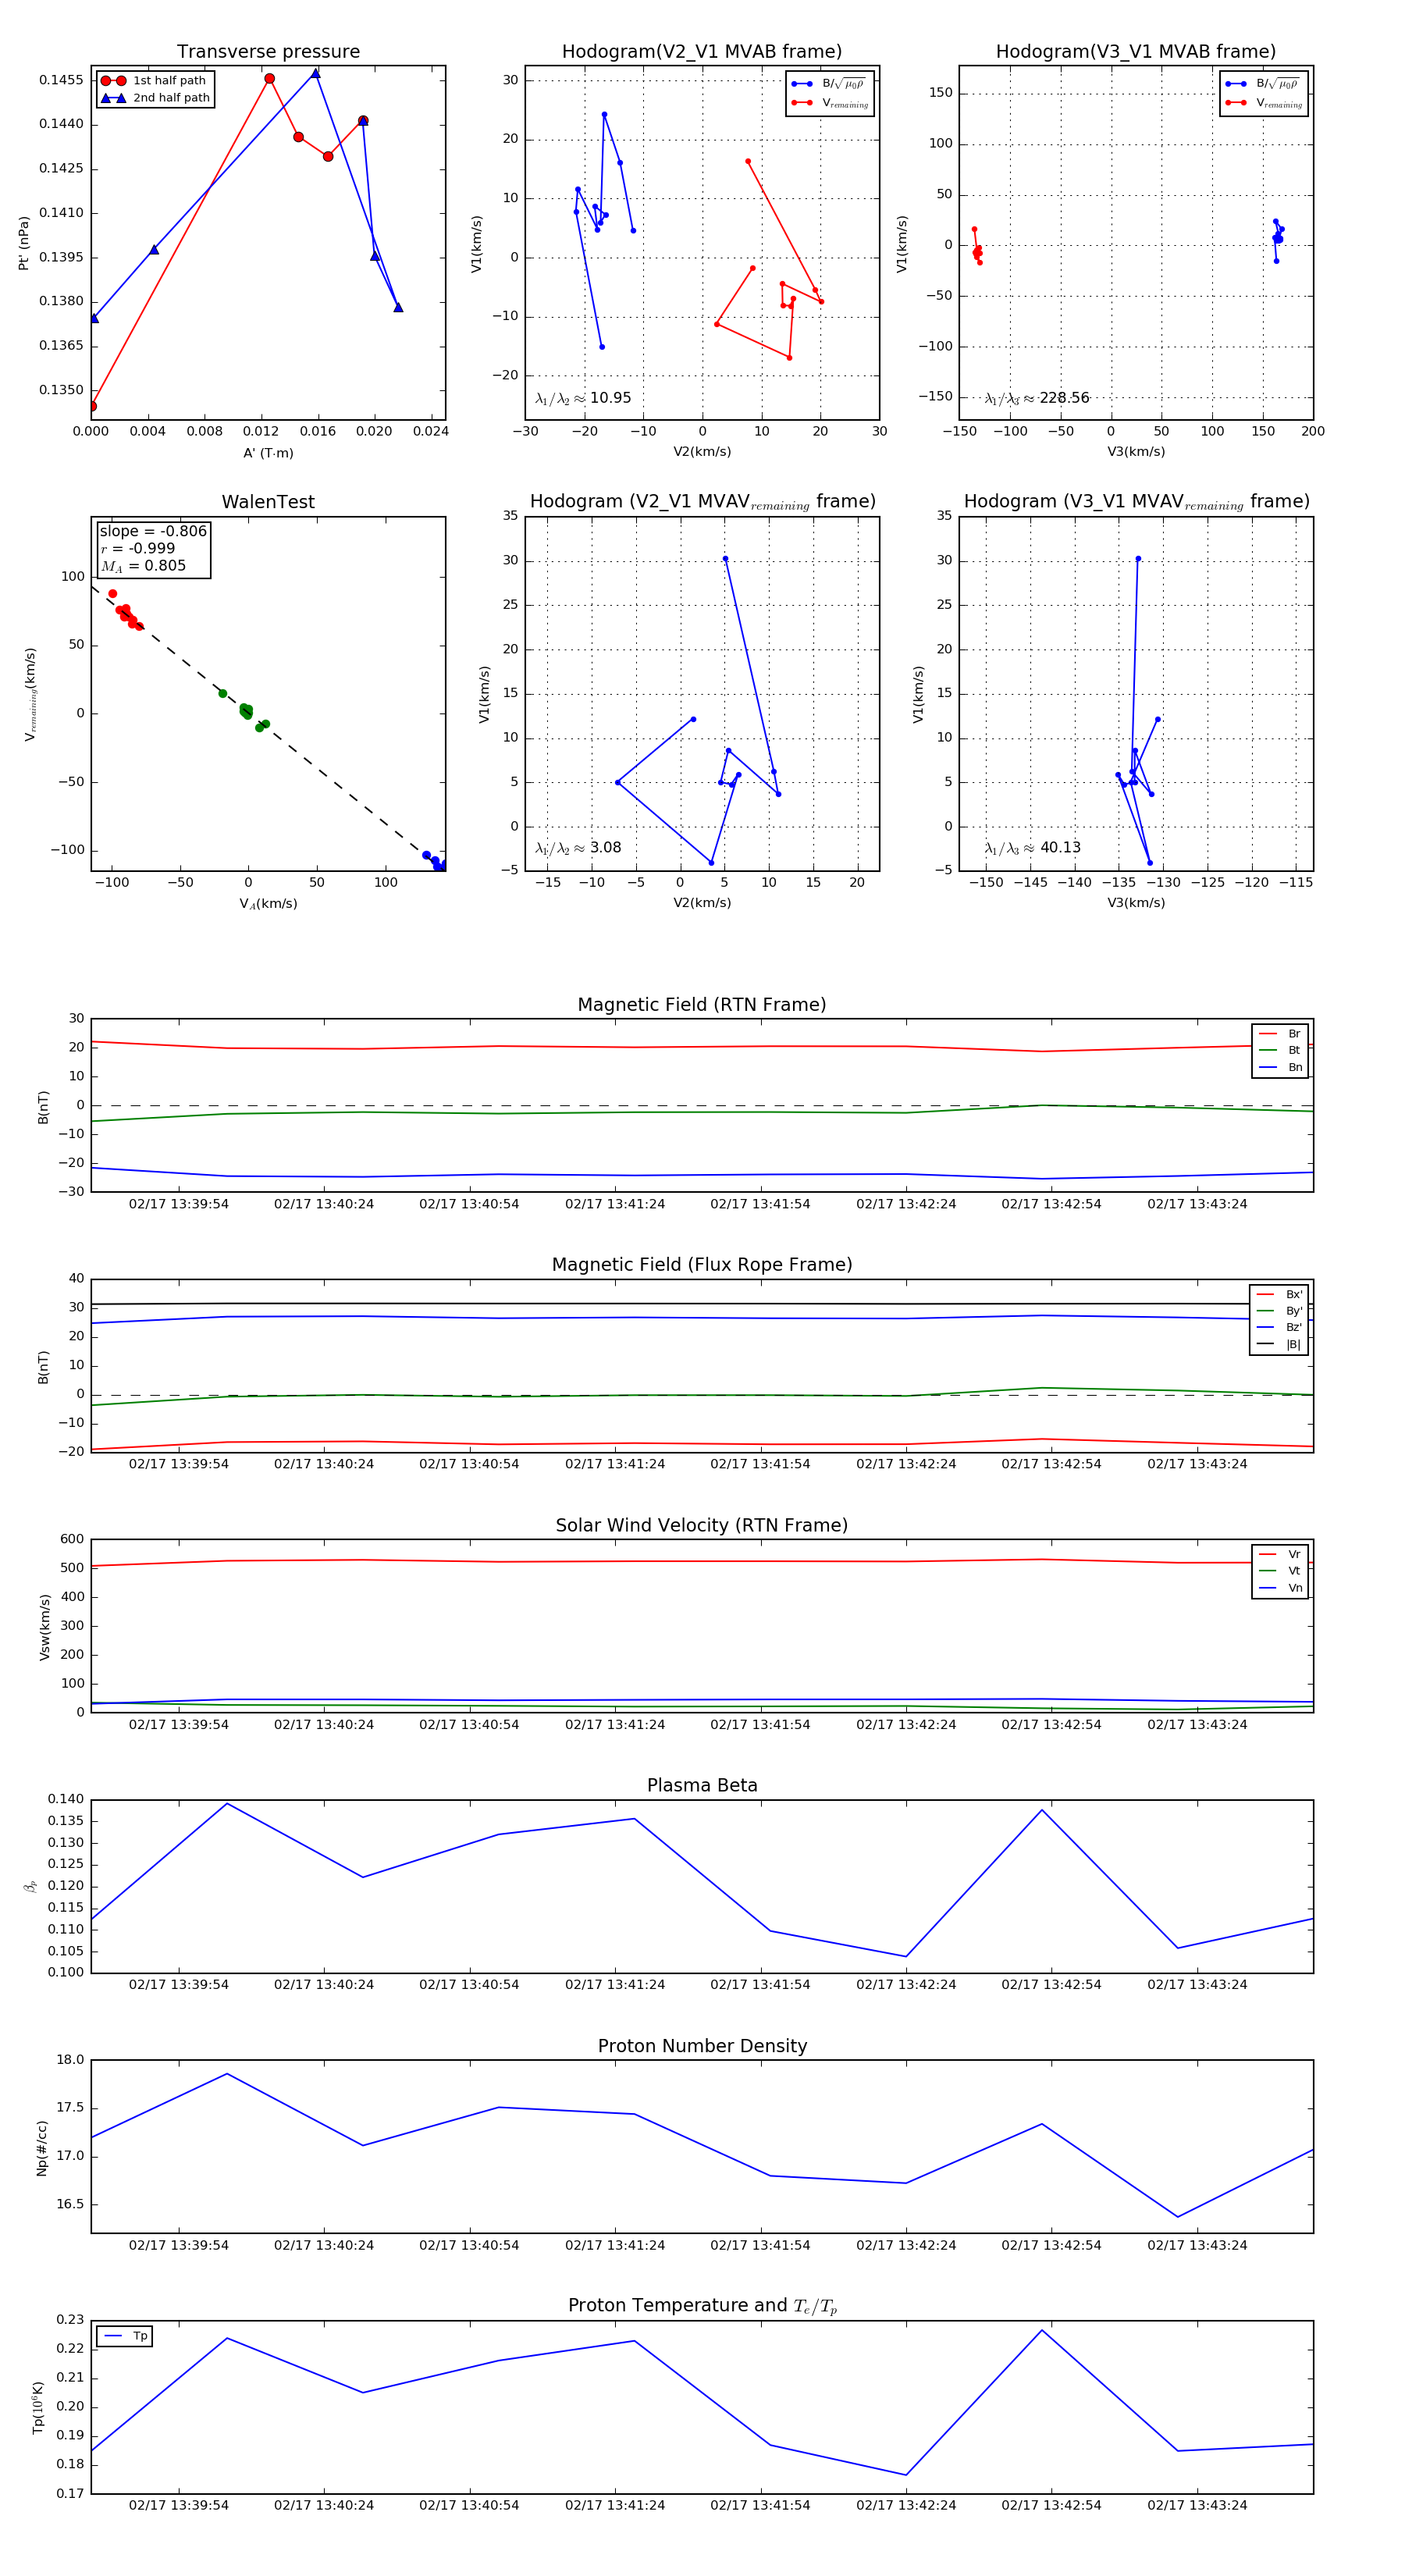This screenshot has height=2576, width=1405.
Task: Click the λ1/λ3 ≈ 228.56 annotation
Action: 1037,398
